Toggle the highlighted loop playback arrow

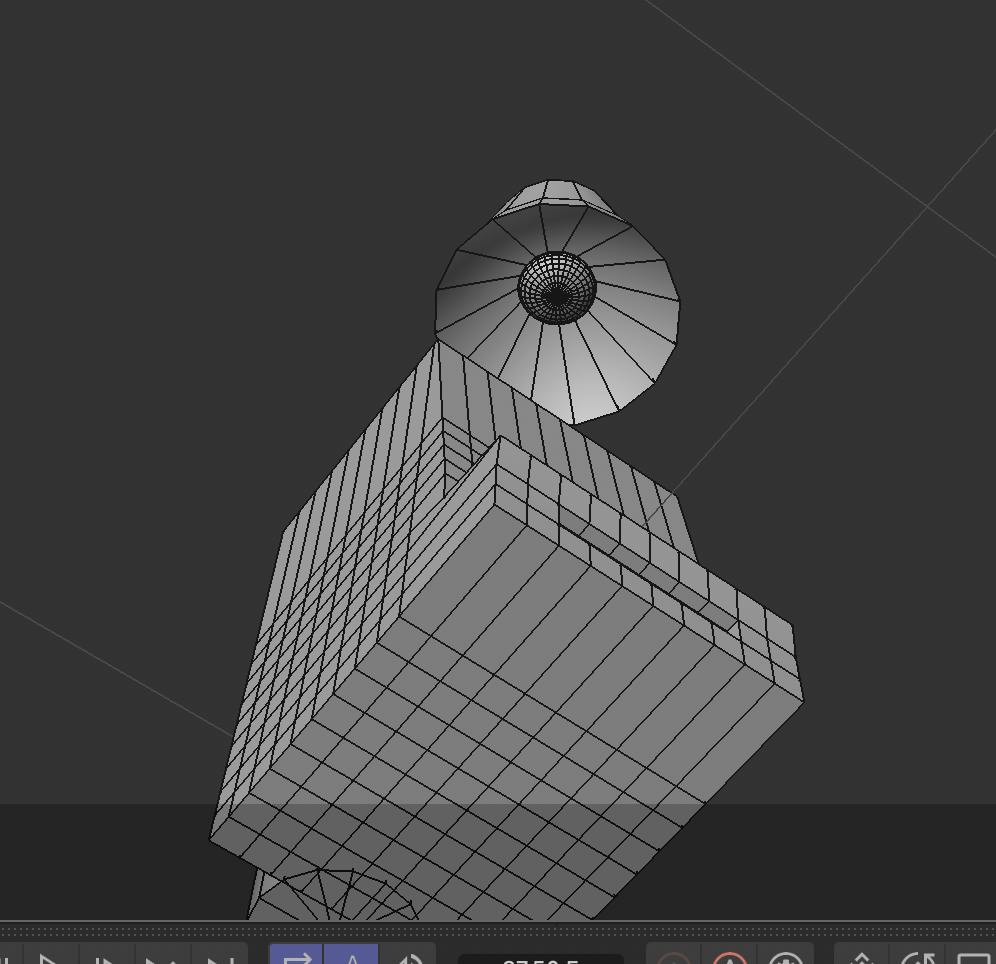[x=298, y=958]
